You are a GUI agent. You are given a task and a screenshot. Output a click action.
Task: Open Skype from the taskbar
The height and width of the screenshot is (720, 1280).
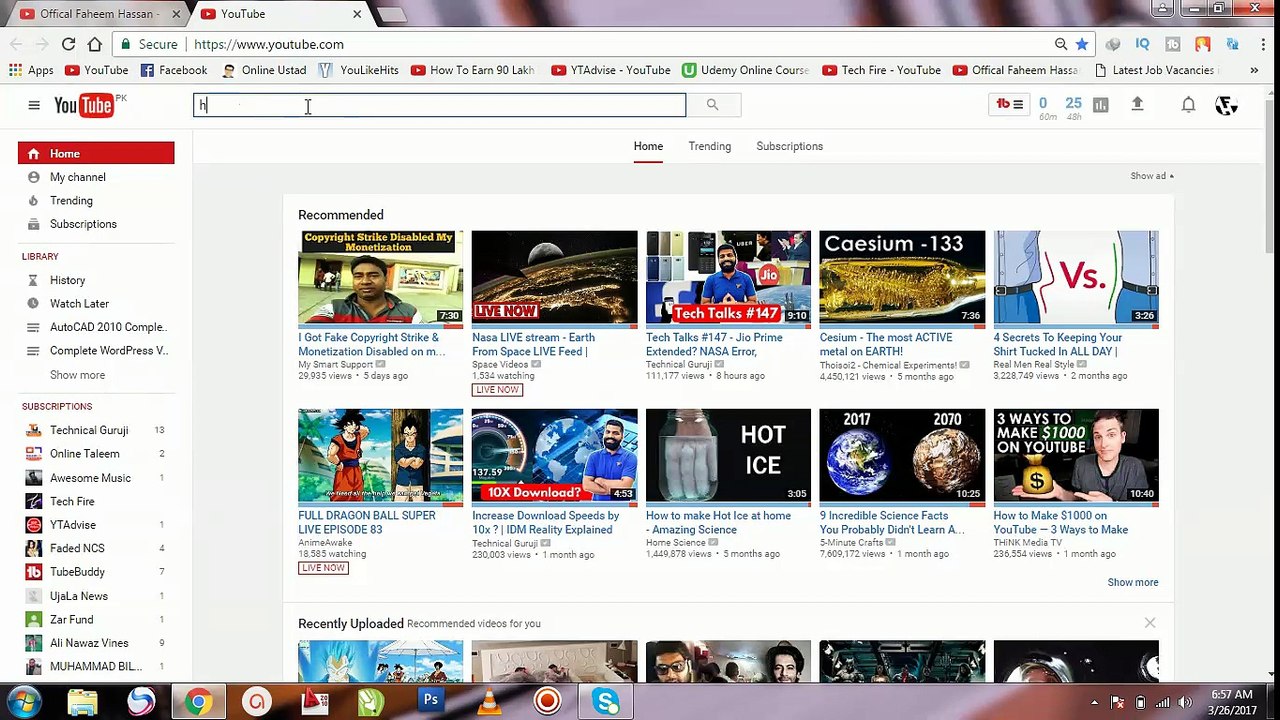606,701
